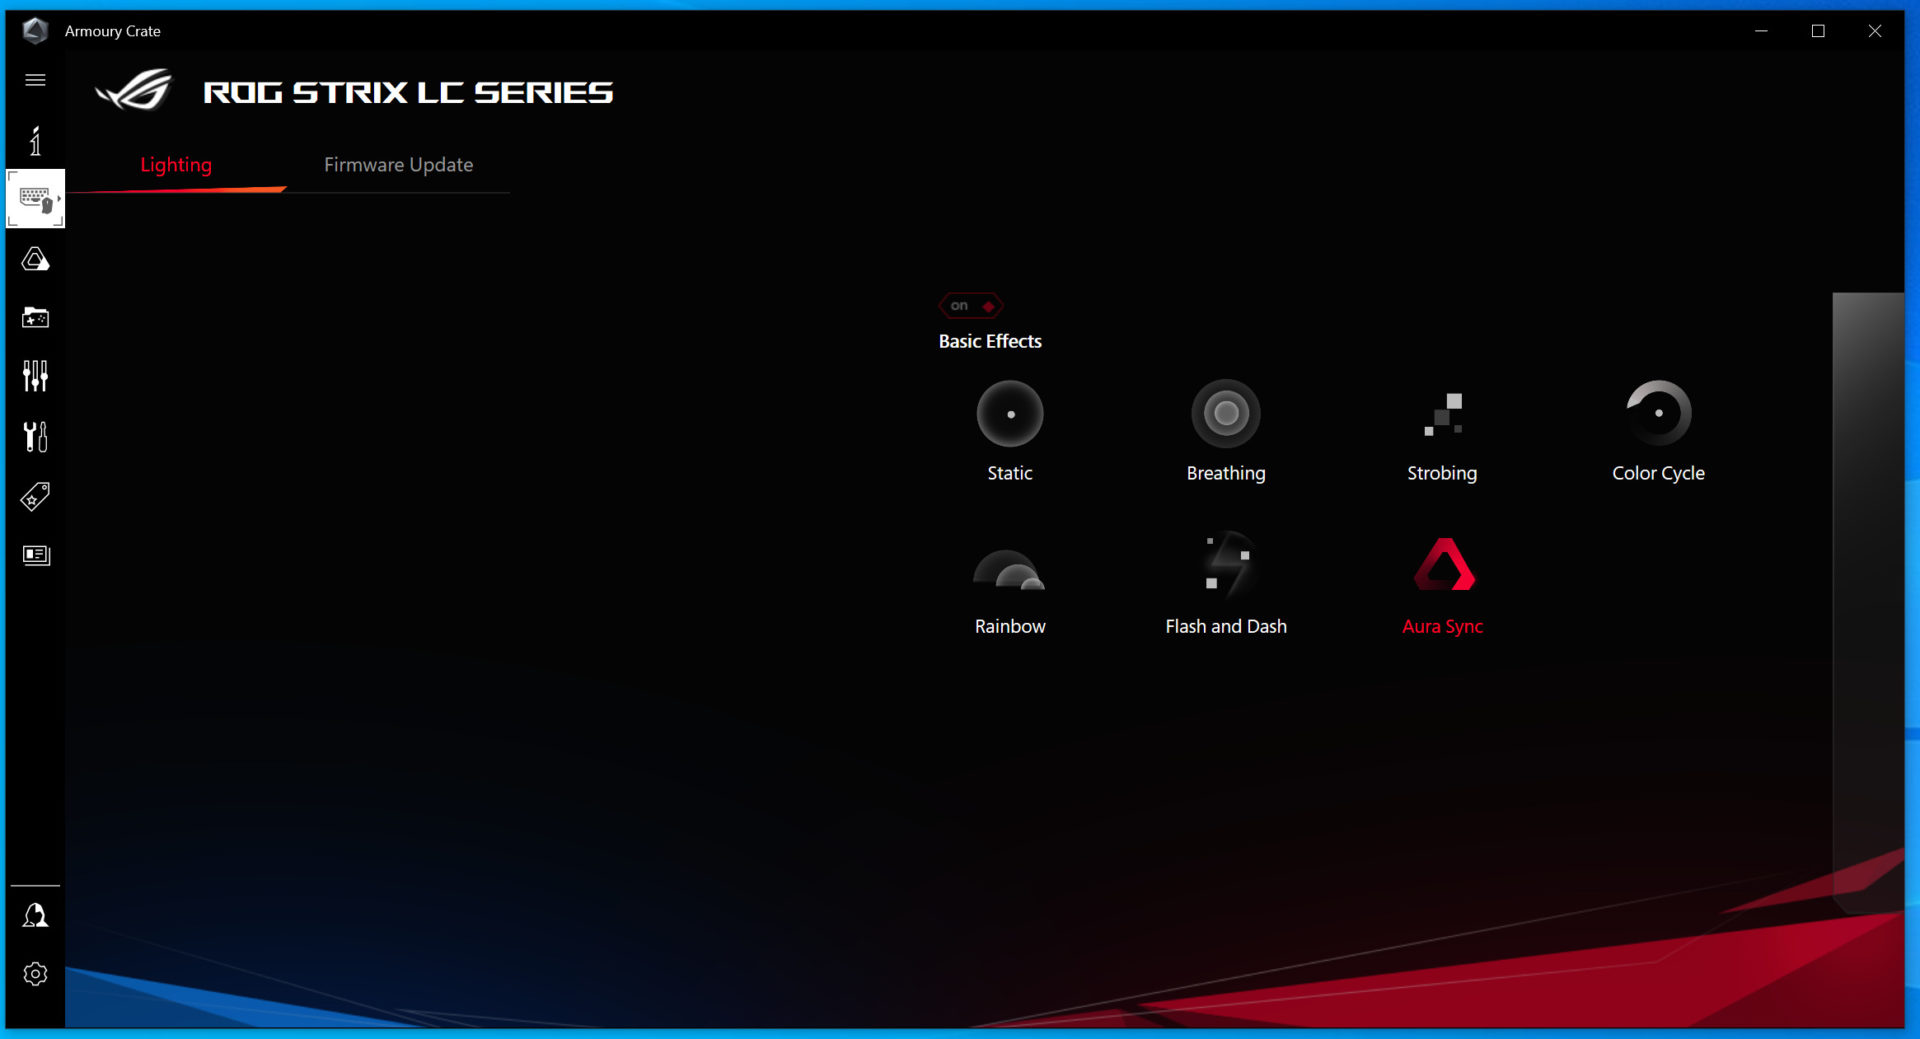Open the Home dashboard sidebar icon

[35, 141]
